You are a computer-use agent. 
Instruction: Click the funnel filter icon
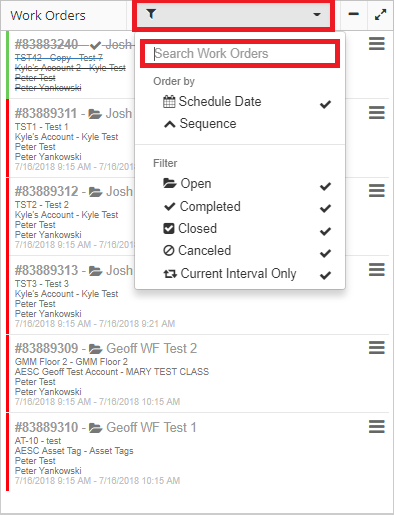[151, 14]
